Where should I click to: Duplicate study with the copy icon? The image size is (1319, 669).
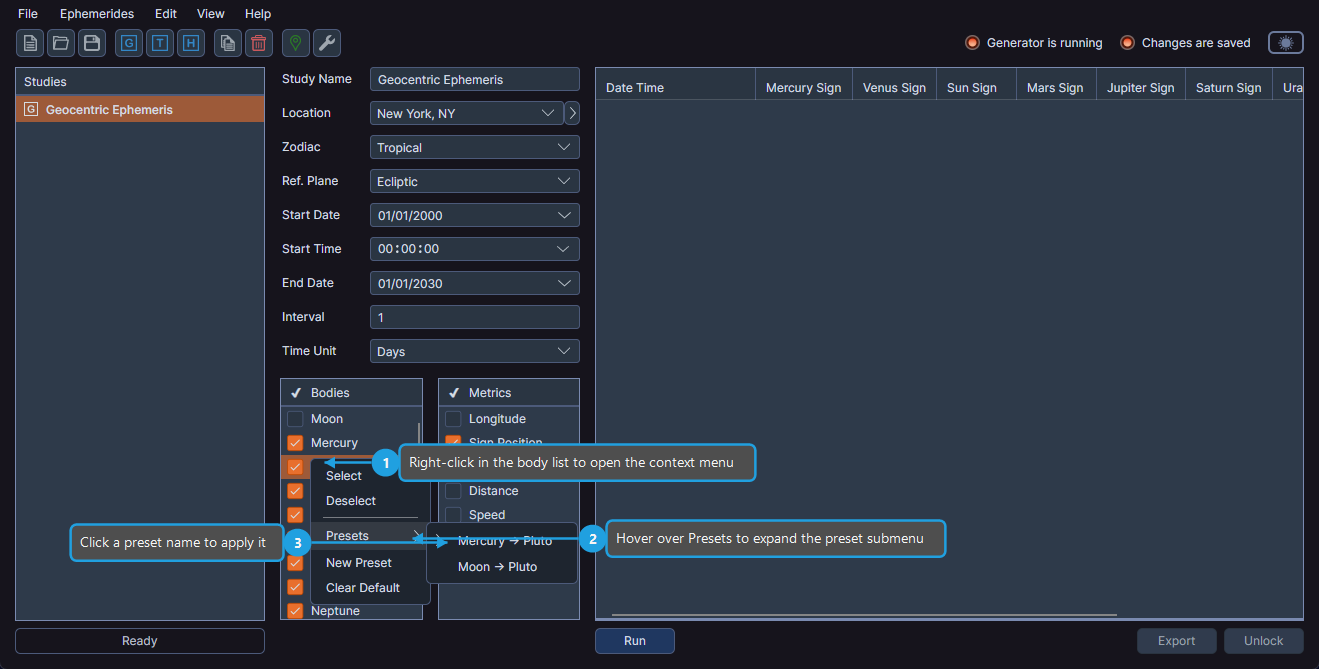coord(227,43)
